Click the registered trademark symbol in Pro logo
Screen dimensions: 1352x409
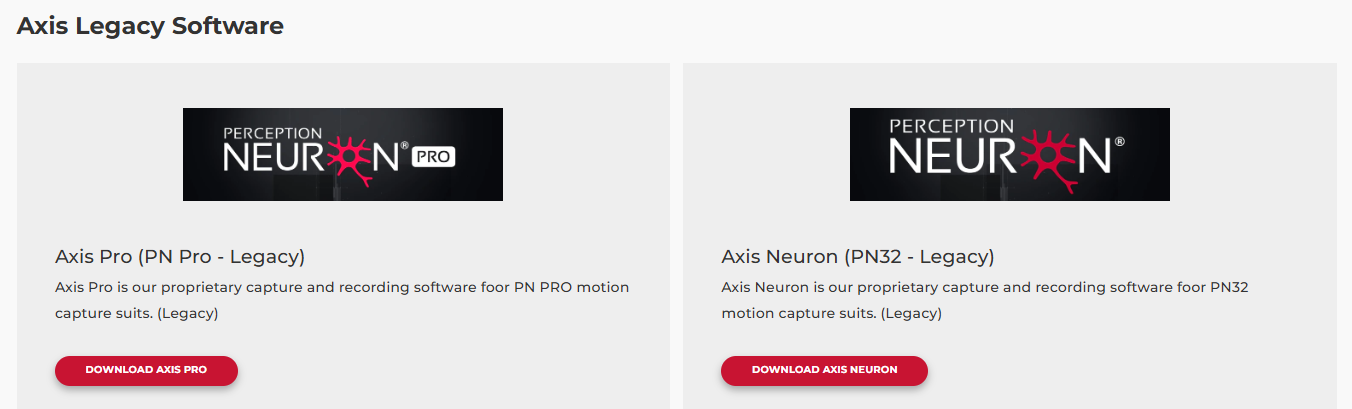coord(404,146)
